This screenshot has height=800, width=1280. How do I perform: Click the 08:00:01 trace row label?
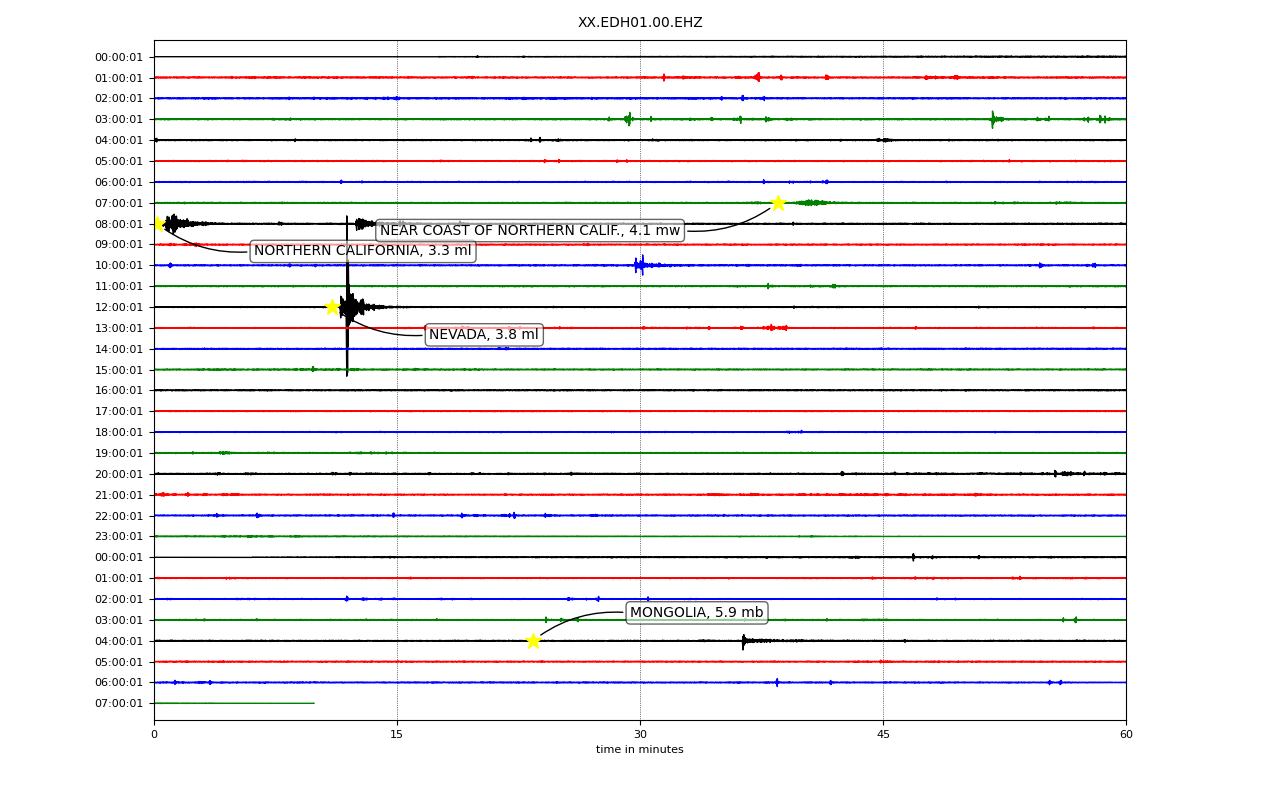120,224
